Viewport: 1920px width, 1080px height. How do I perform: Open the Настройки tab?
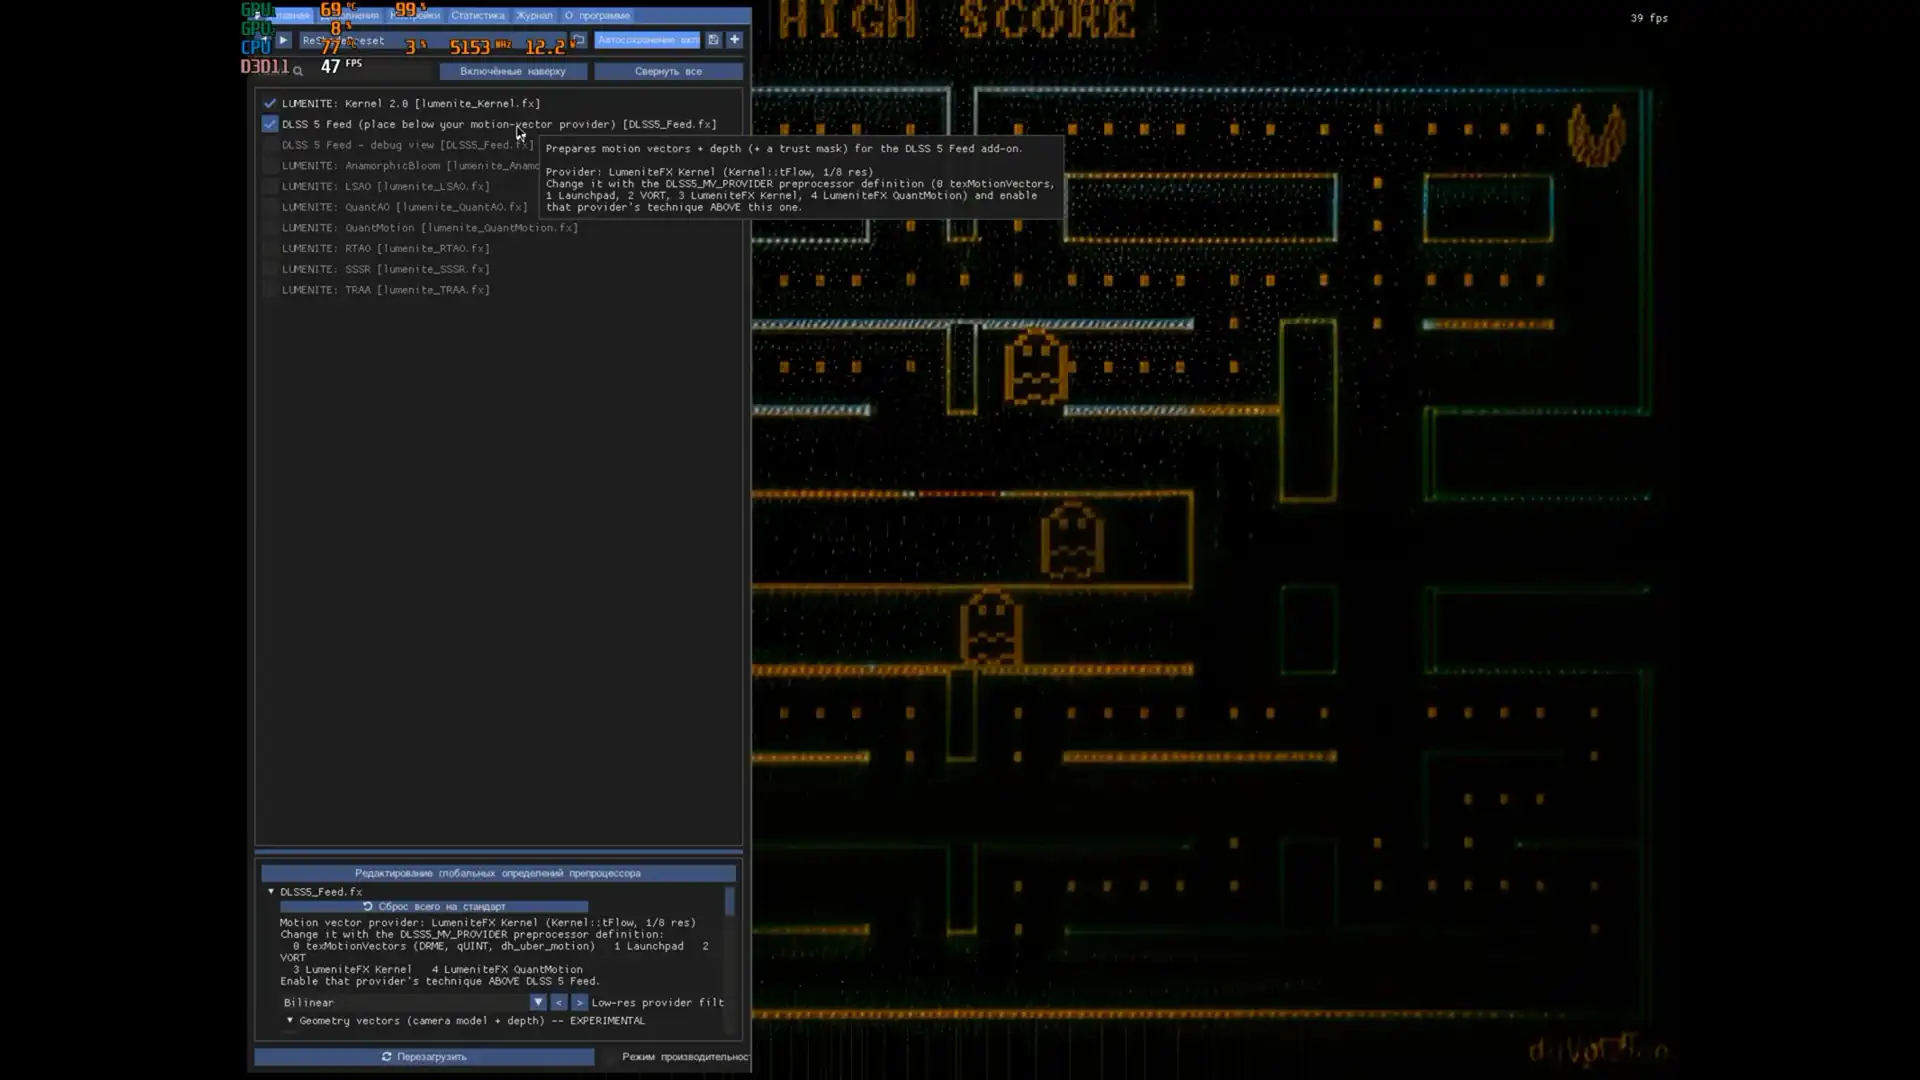pyautogui.click(x=415, y=15)
